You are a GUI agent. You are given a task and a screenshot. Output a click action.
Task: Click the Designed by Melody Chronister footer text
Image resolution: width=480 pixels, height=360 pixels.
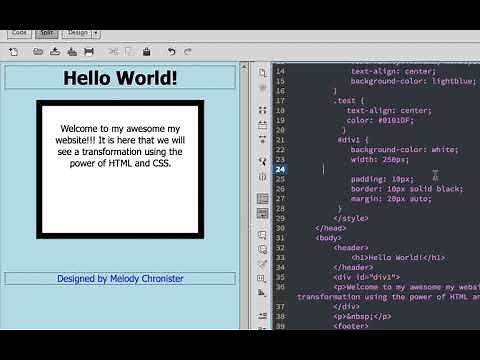pos(120,279)
